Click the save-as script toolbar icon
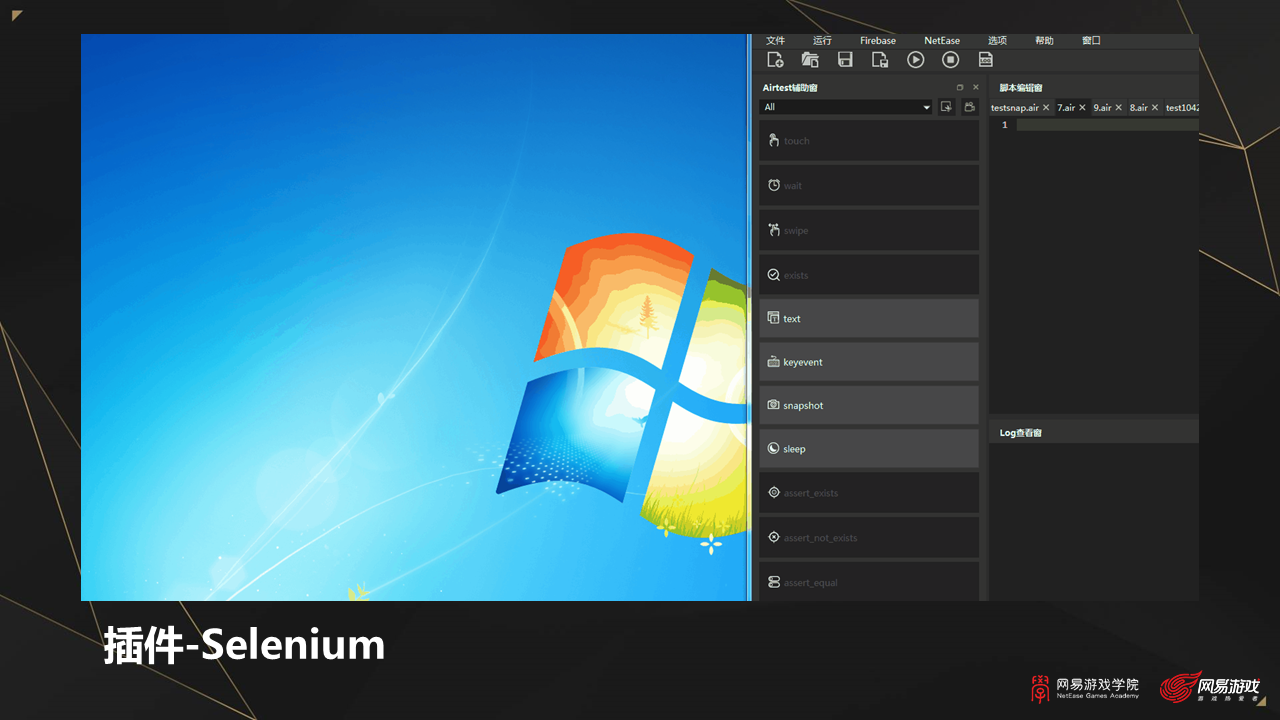Screen dimensions: 1280x720 [x=880, y=60]
